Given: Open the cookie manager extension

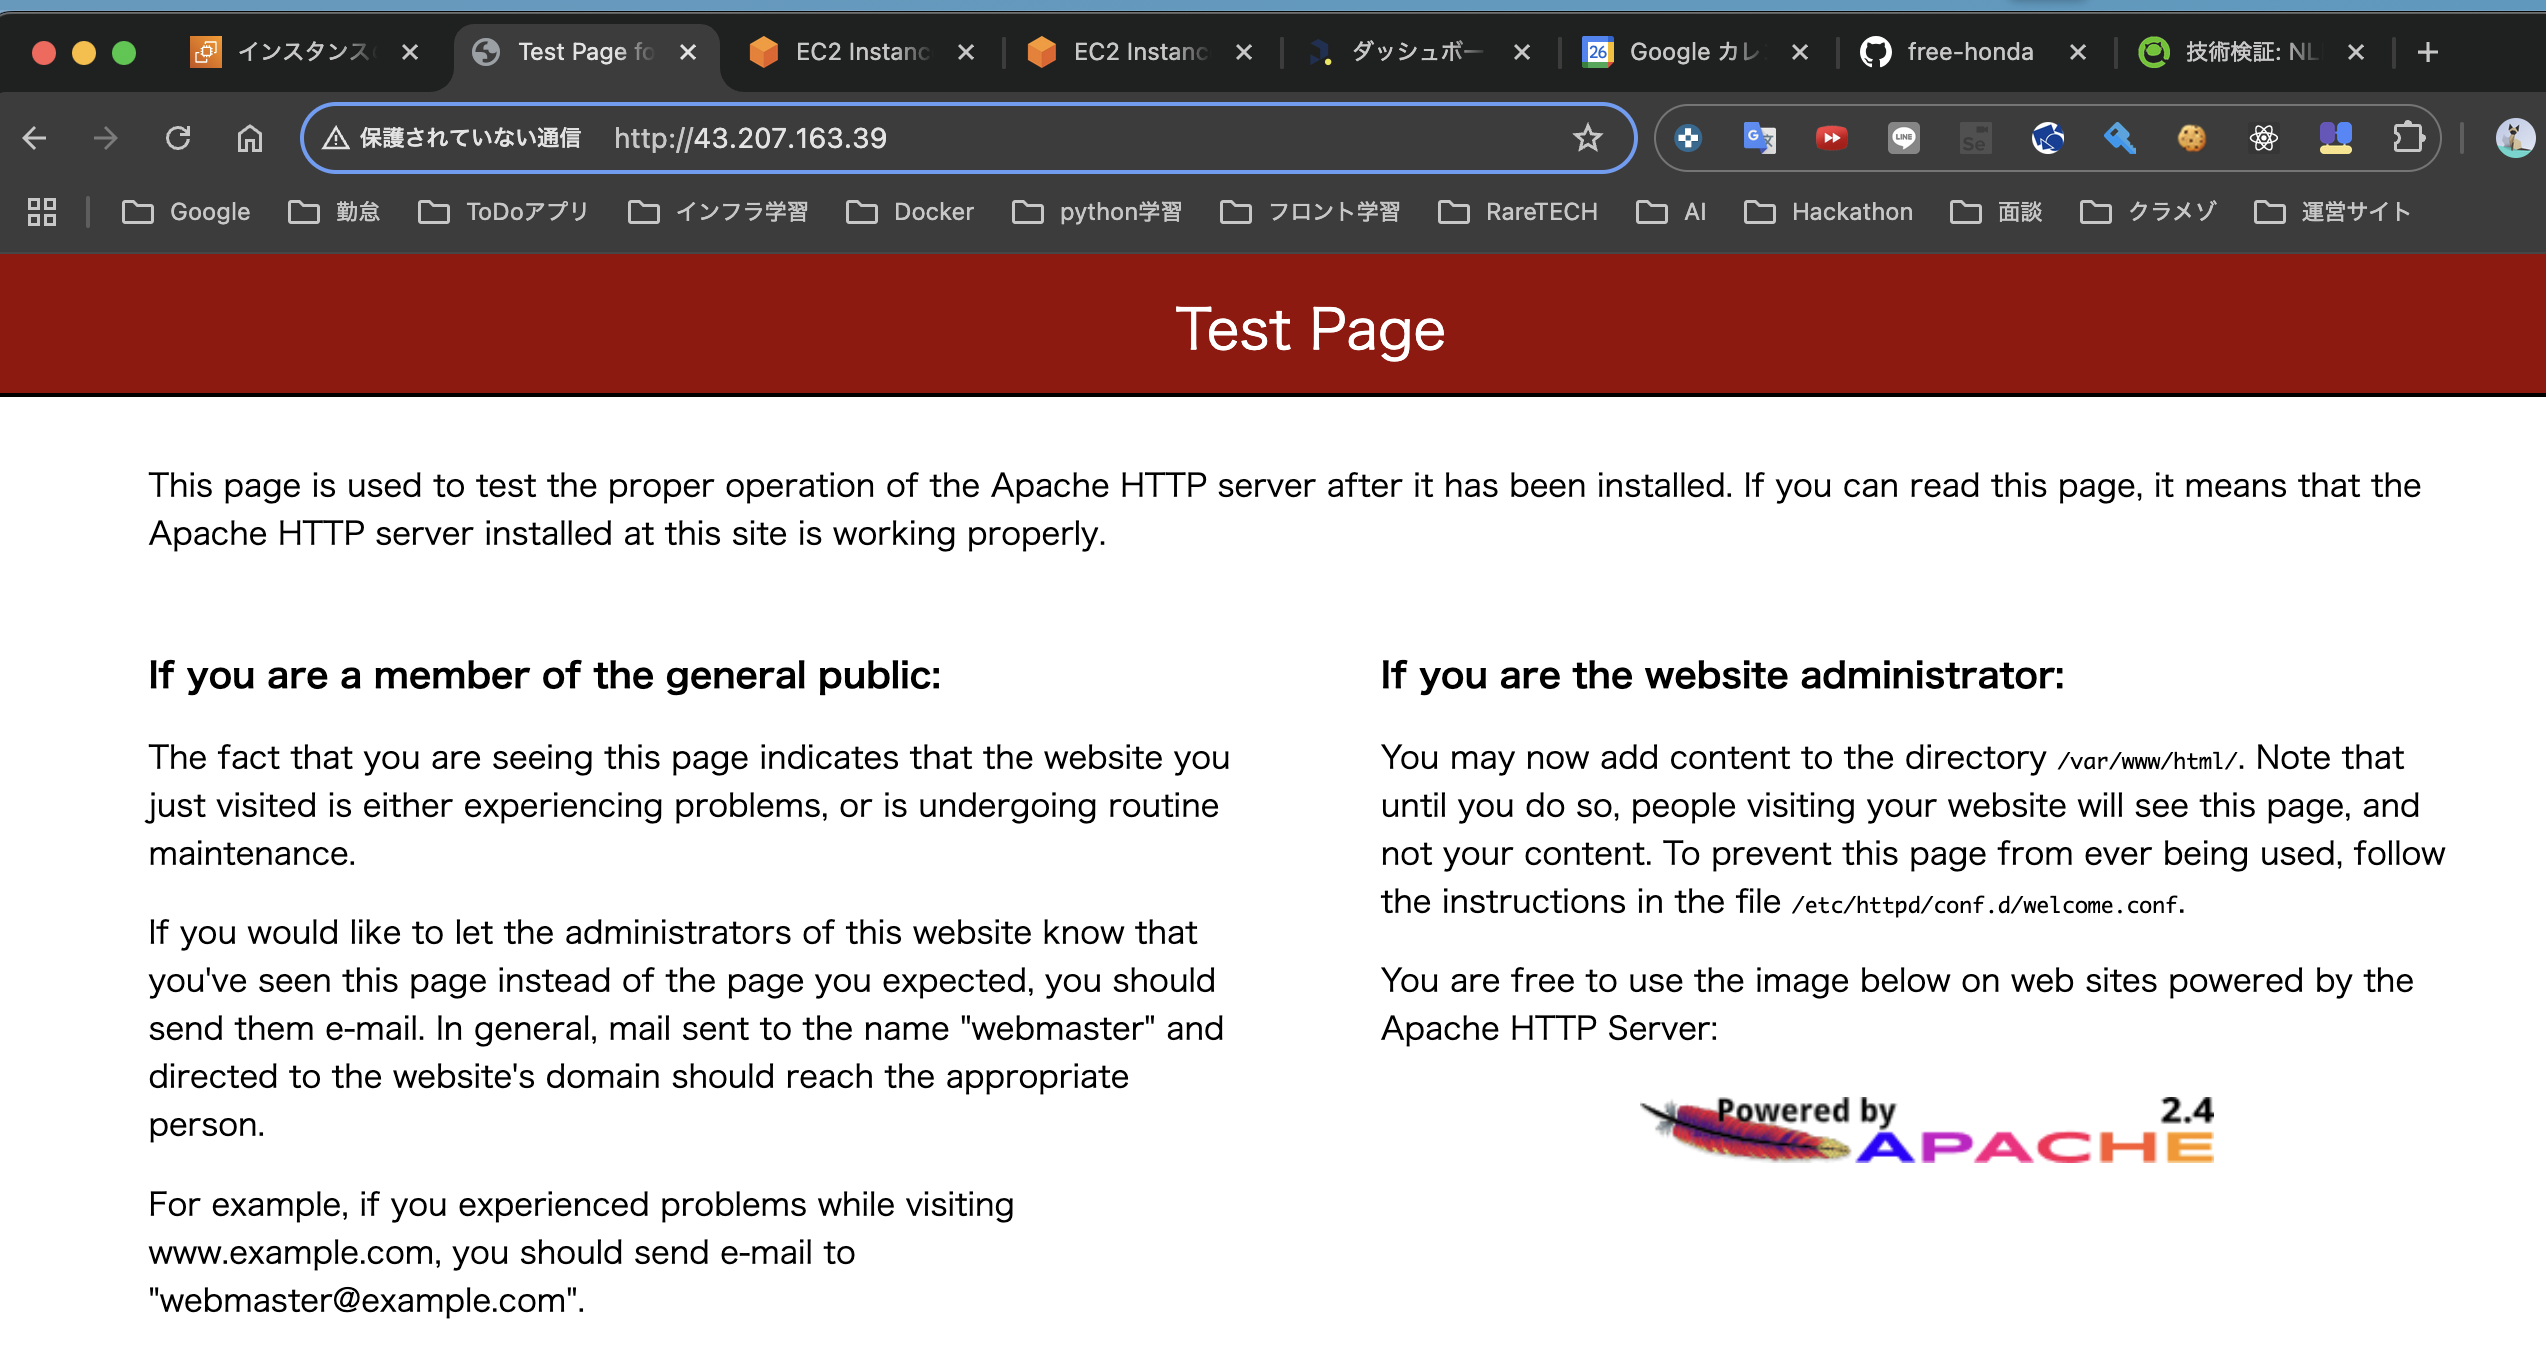Looking at the screenshot, I should coord(2191,138).
